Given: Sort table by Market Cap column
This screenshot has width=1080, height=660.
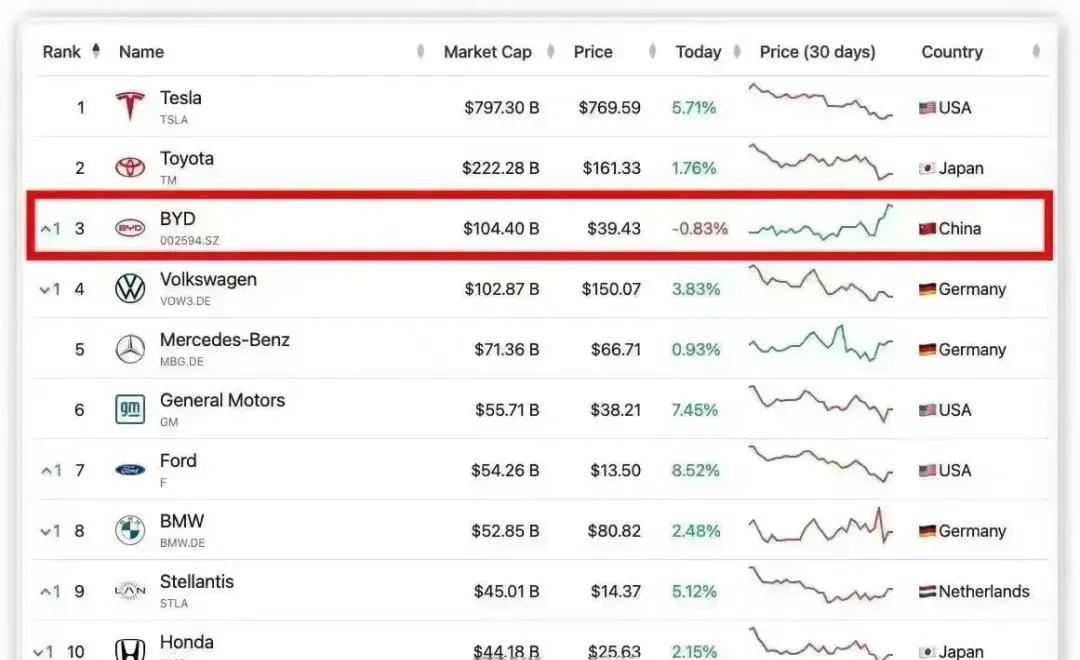Looking at the screenshot, I should tap(487, 52).
